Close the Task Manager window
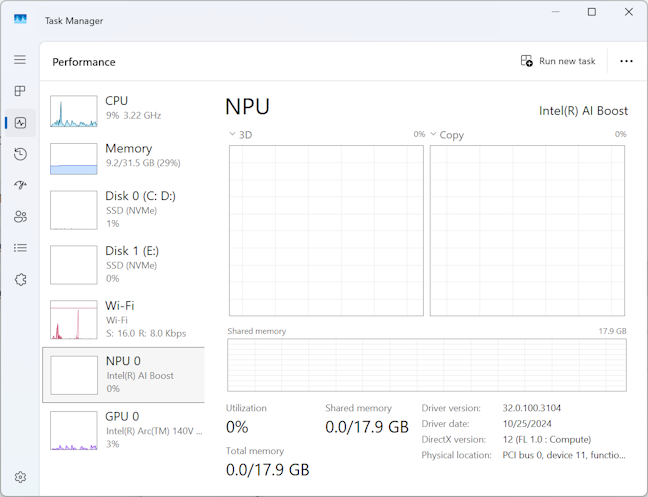The width and height of the screenshot is (648, 497). (629, 12)
